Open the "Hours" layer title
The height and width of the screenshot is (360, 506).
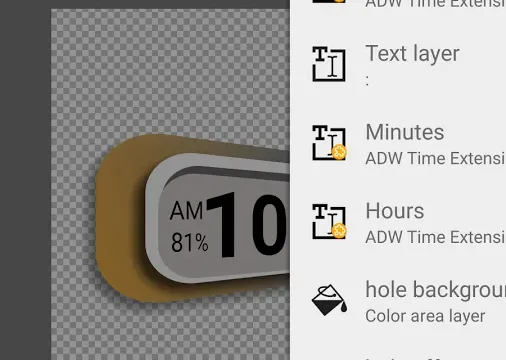pyautogui.click(x=395, y=211)
